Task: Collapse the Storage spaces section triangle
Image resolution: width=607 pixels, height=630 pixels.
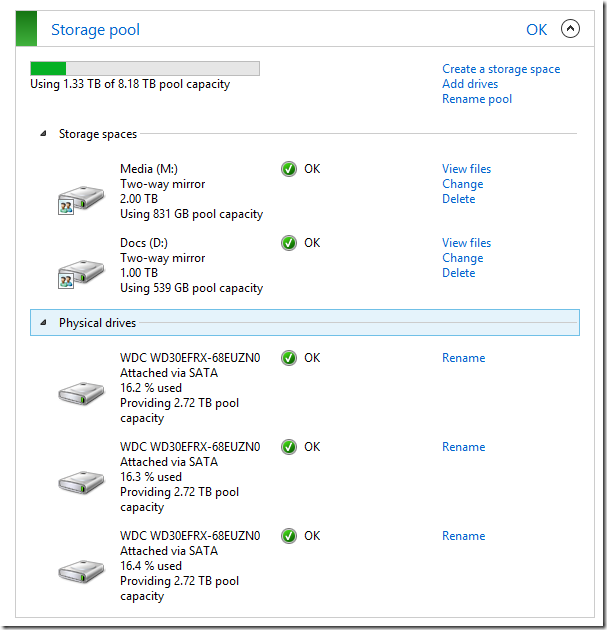Action: [x=43, y=134]
